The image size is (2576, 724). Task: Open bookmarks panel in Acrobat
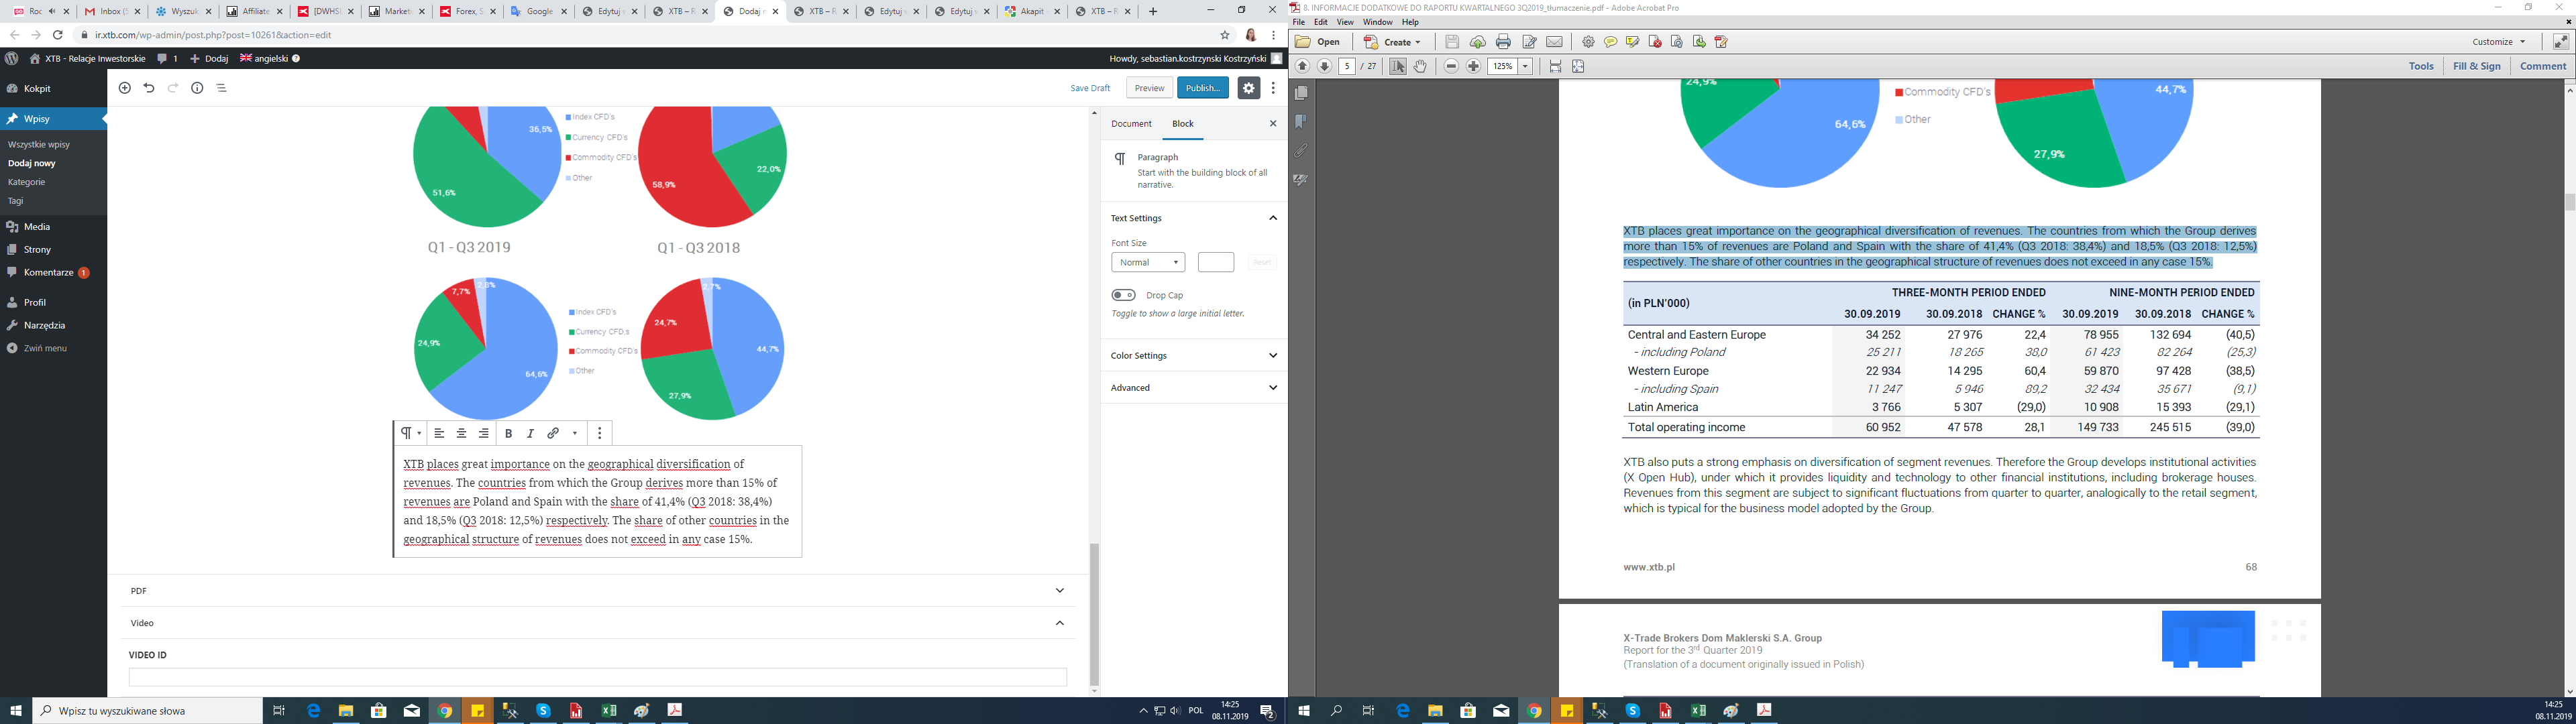coord(1301,122)
